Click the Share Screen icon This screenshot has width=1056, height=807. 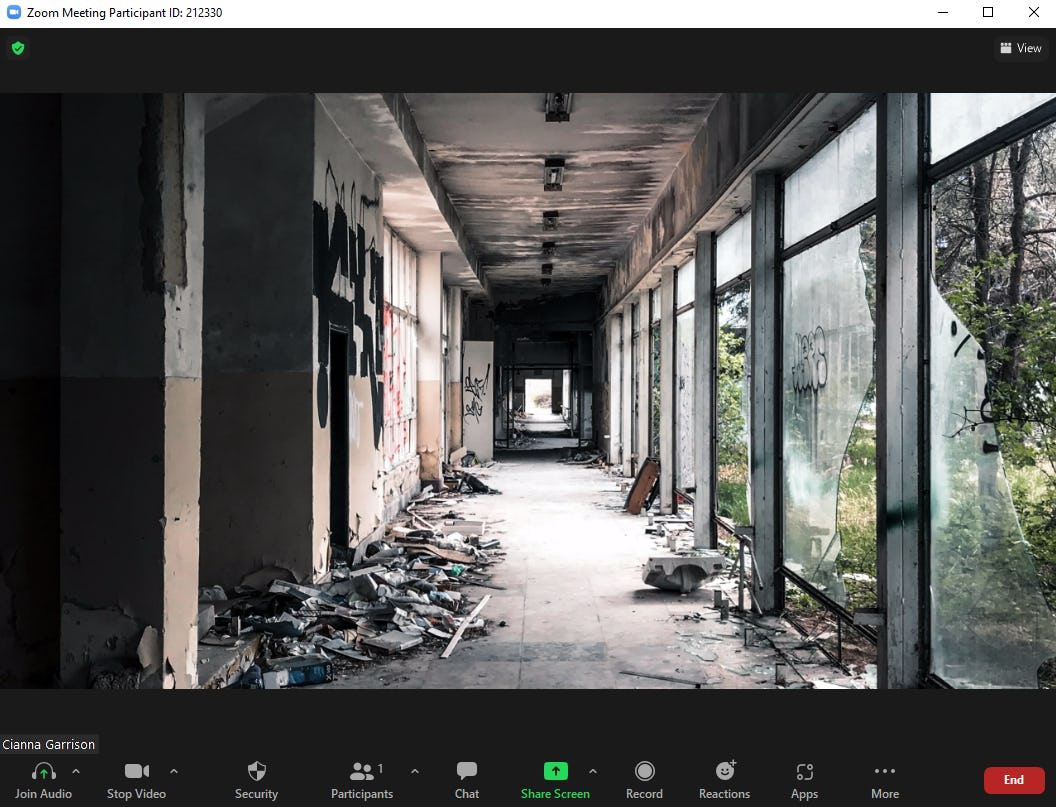pos(555,771)
